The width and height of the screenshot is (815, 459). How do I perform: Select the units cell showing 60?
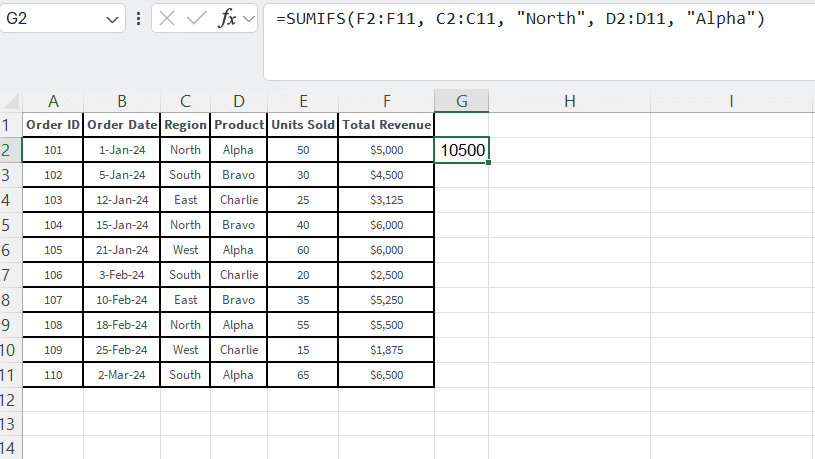pos(303,250)
